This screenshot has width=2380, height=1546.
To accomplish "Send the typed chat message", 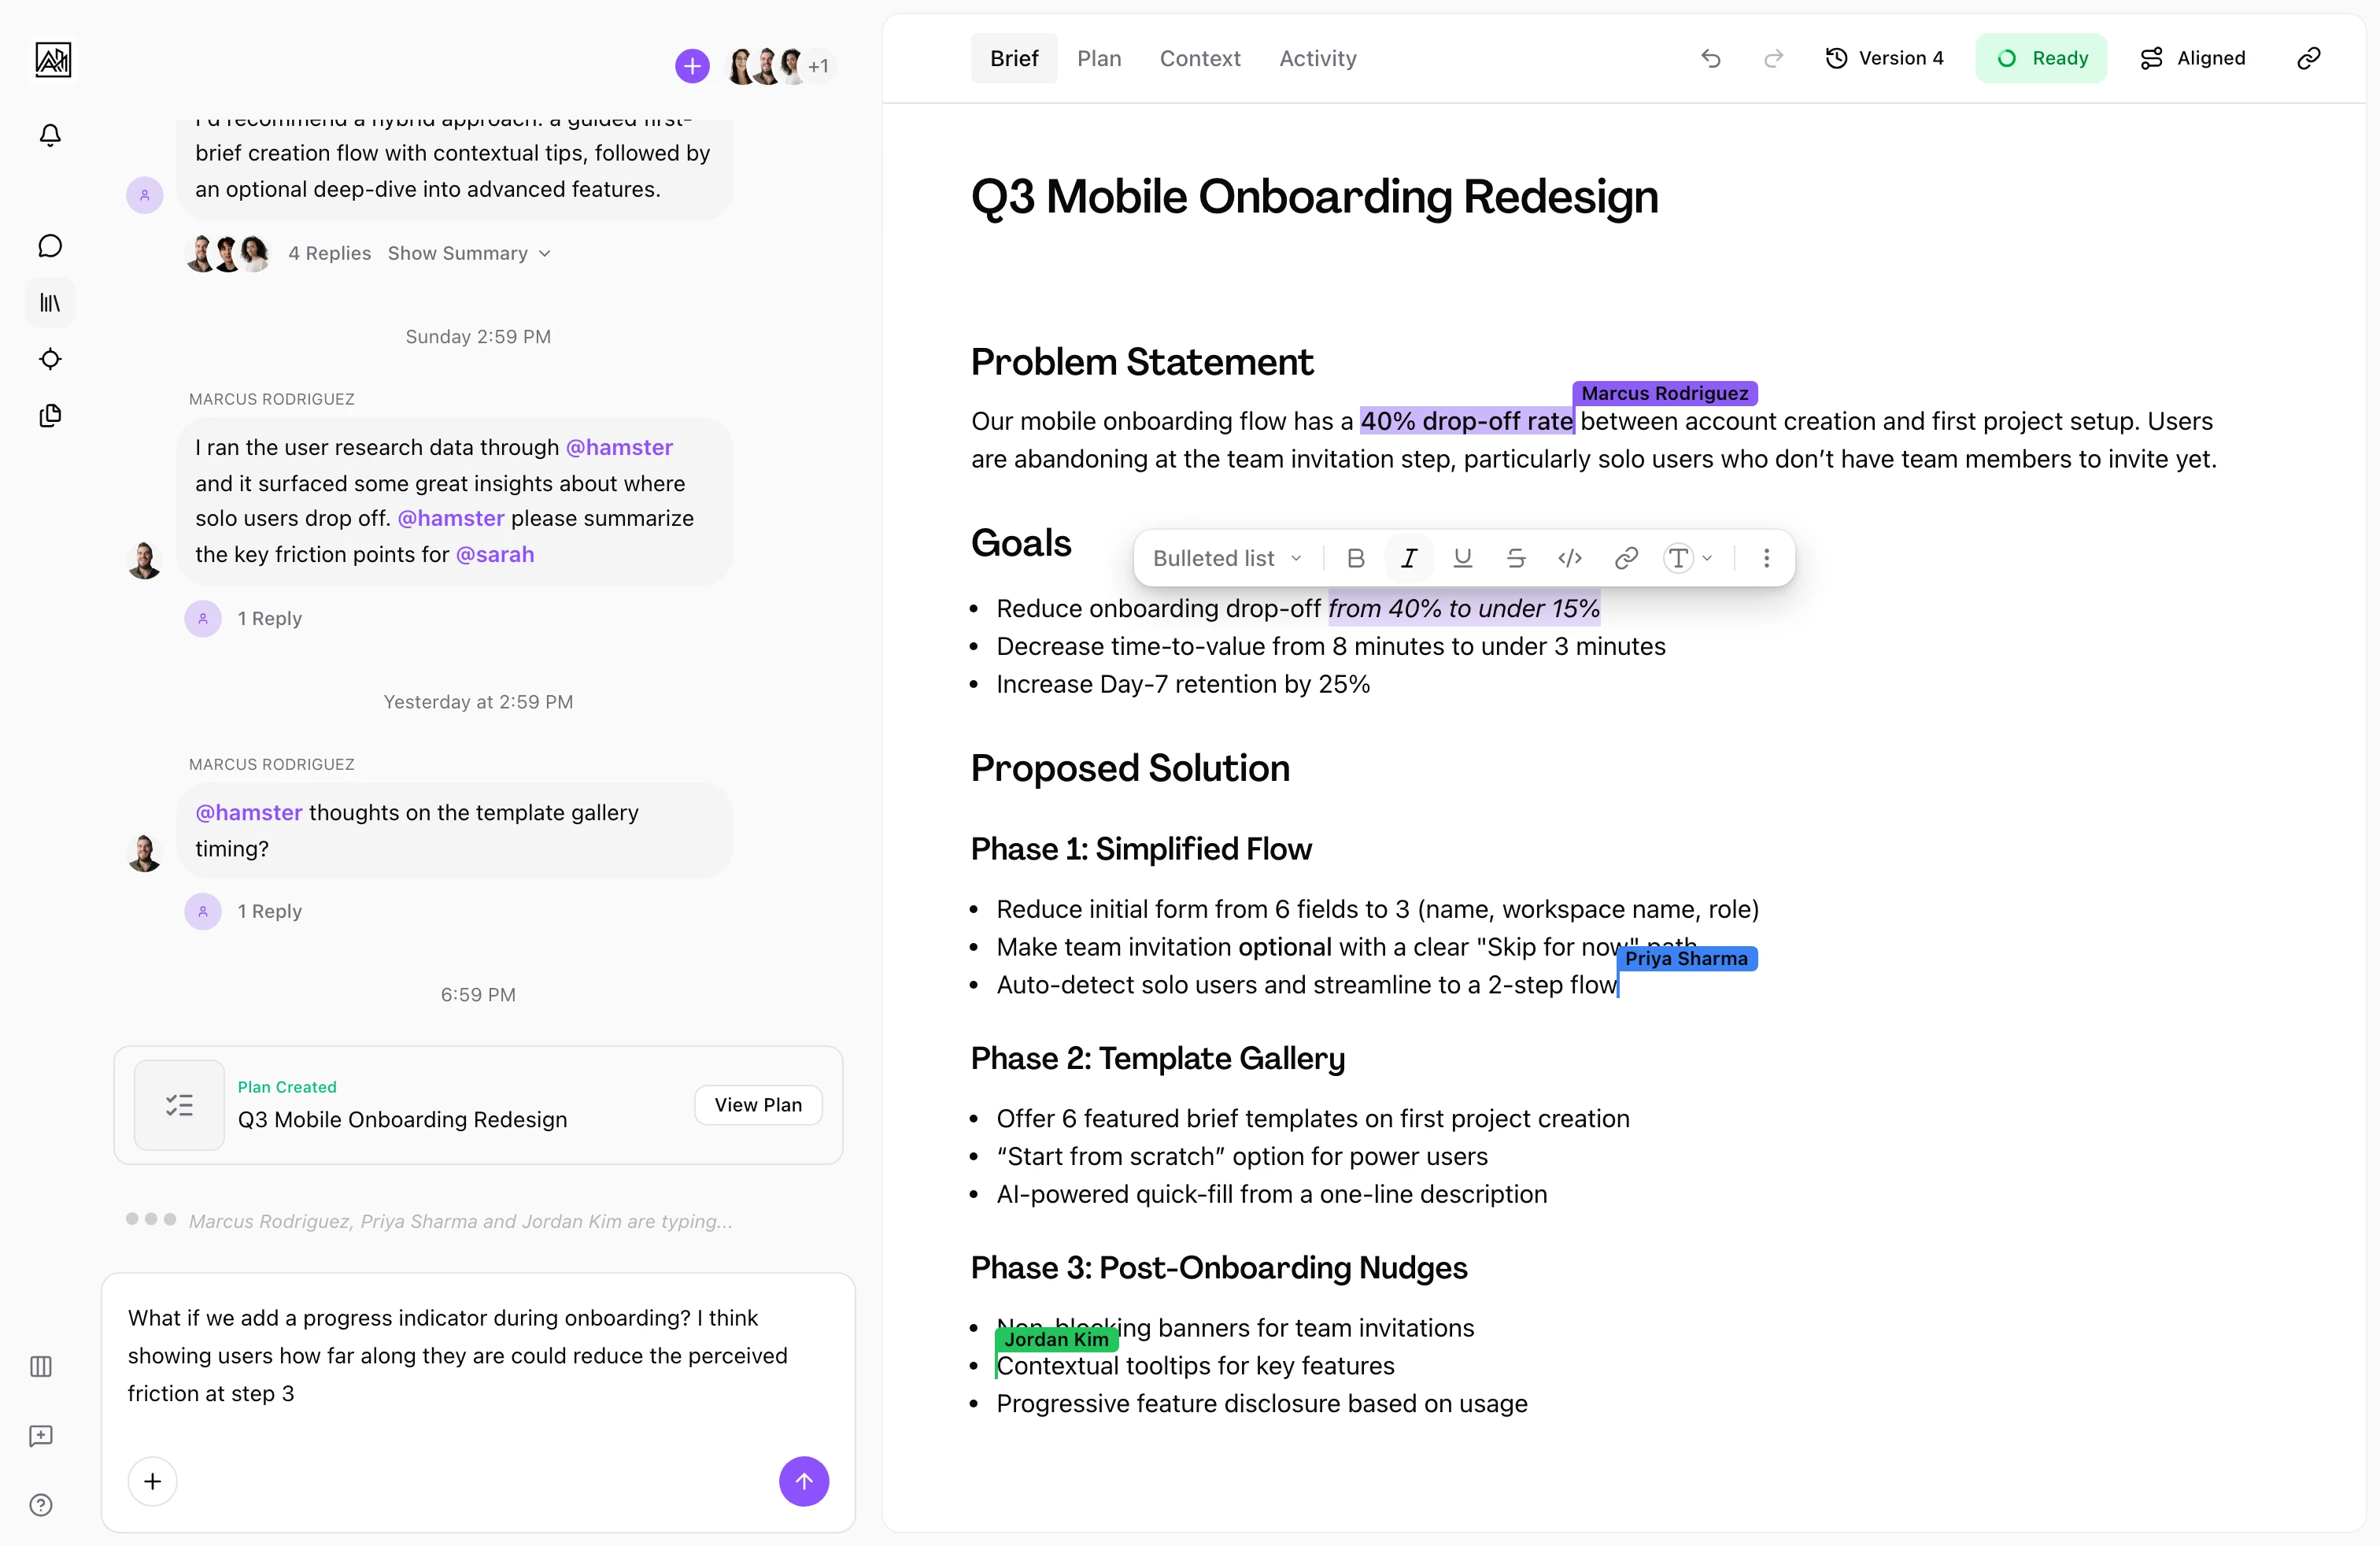I will [804, 1481].
